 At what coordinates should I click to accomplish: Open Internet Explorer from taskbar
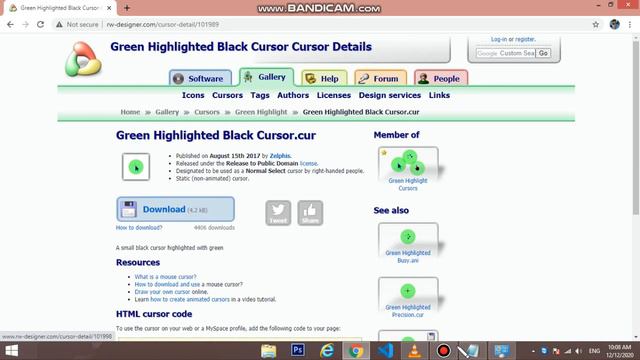[327, 351]
